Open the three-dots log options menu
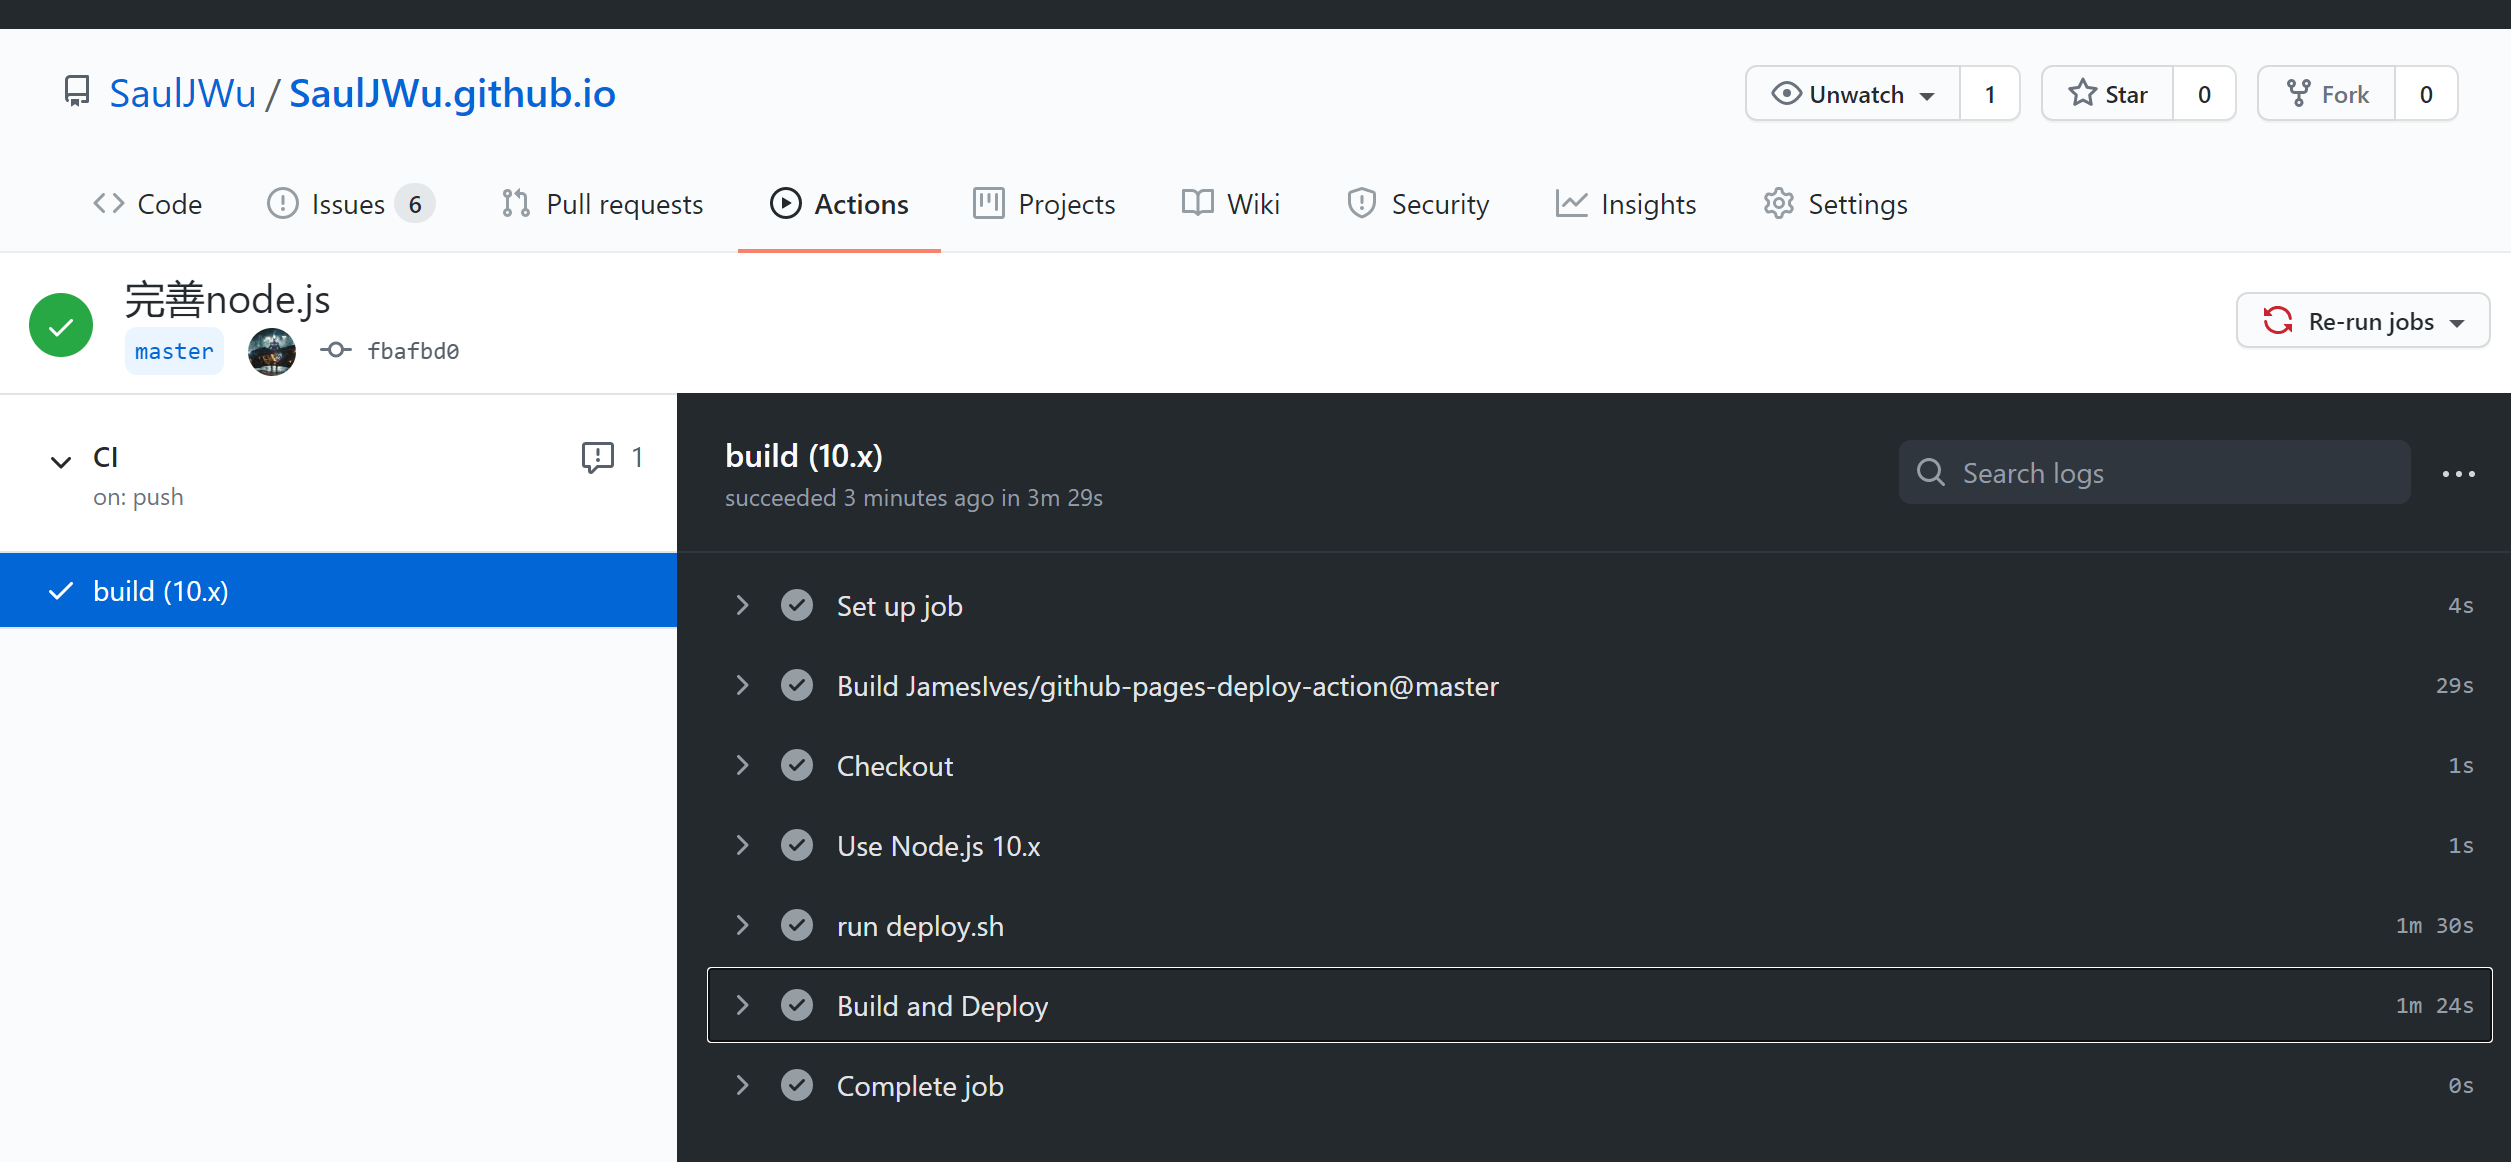Viewport: 2511px width, 1162px height. point(2458,474)
